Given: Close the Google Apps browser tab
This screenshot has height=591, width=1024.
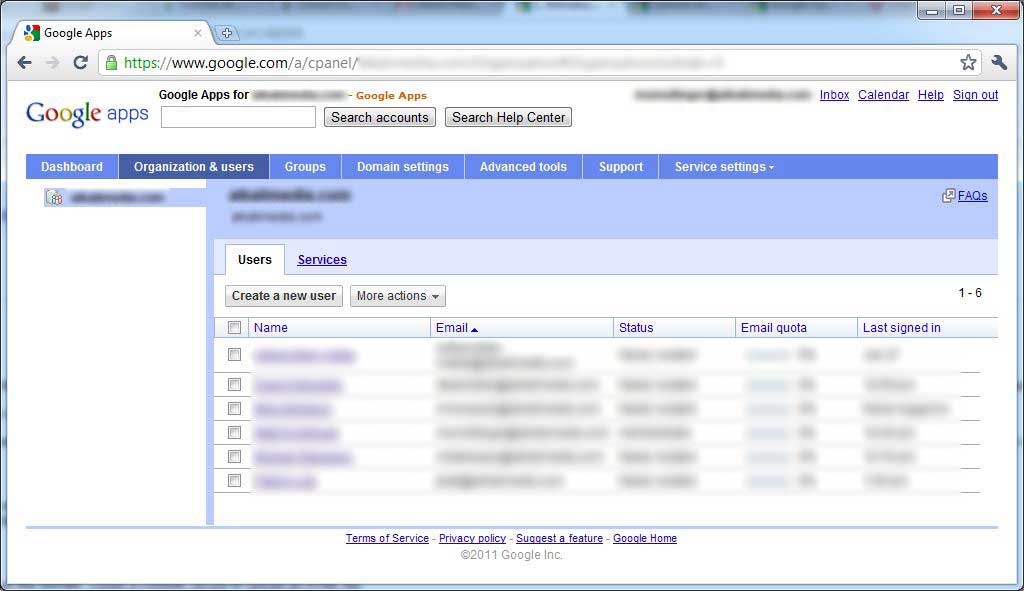Looking at the screenshot, I should (x=198, y=33).
